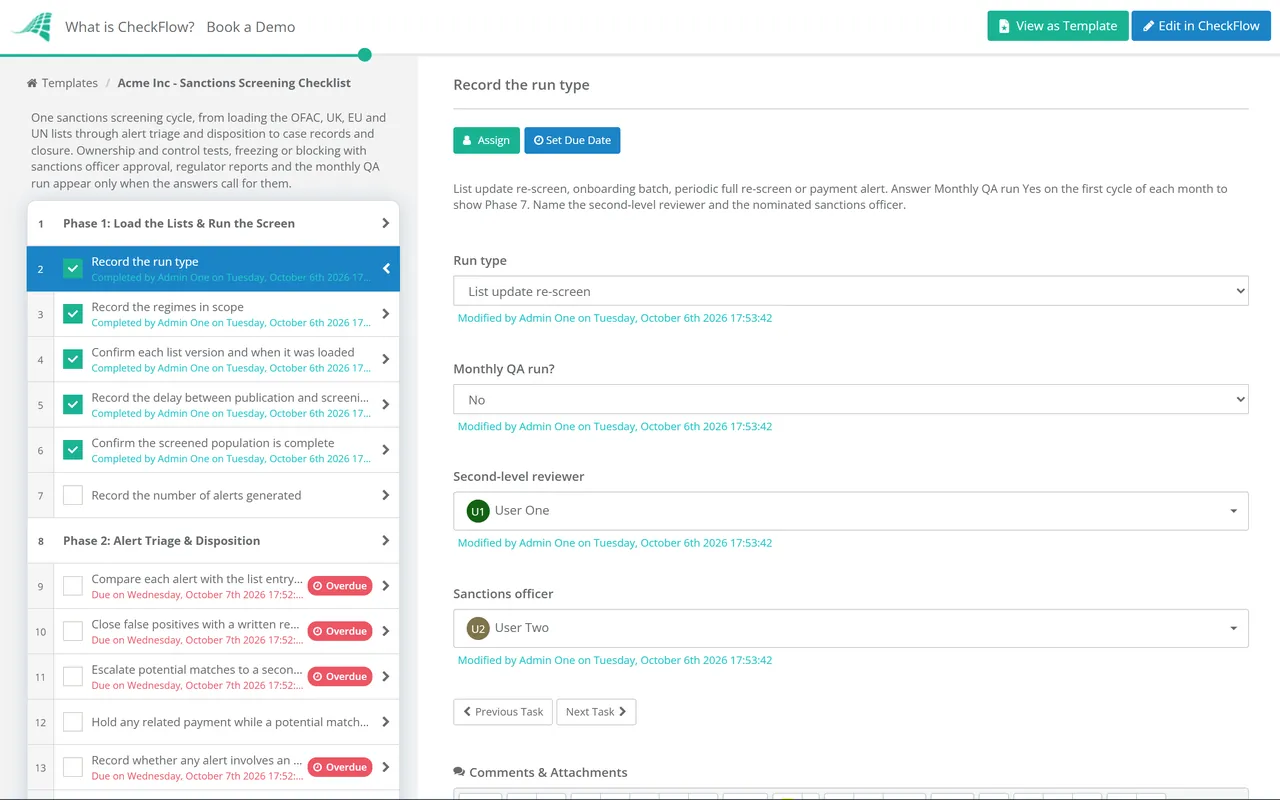Uncheck the 'Record the run type' checkbox

coord(73,269)
